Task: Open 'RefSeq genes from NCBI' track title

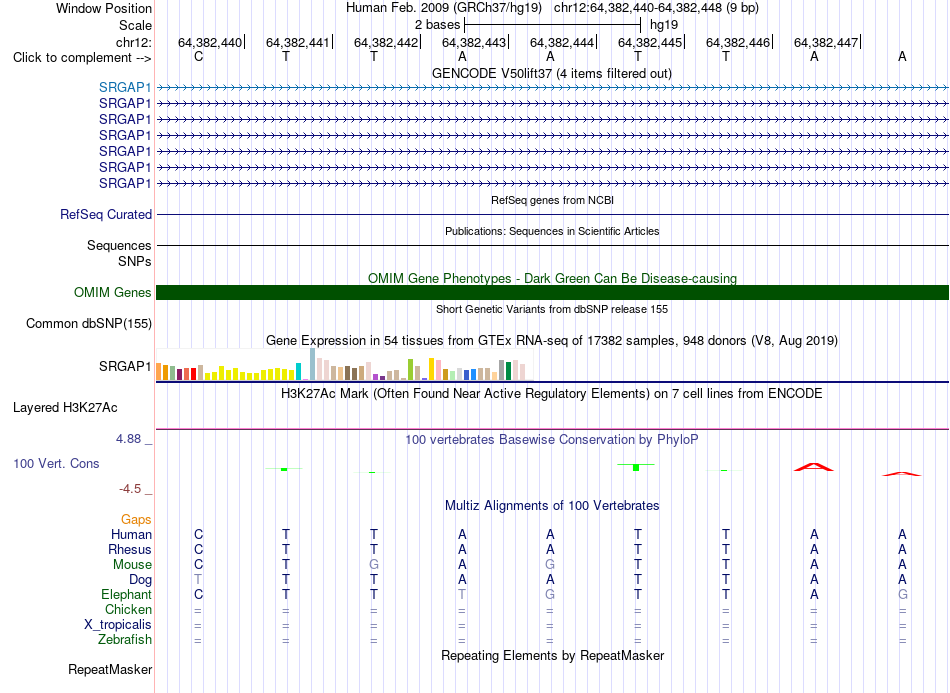Action: [x=552, y=200]
